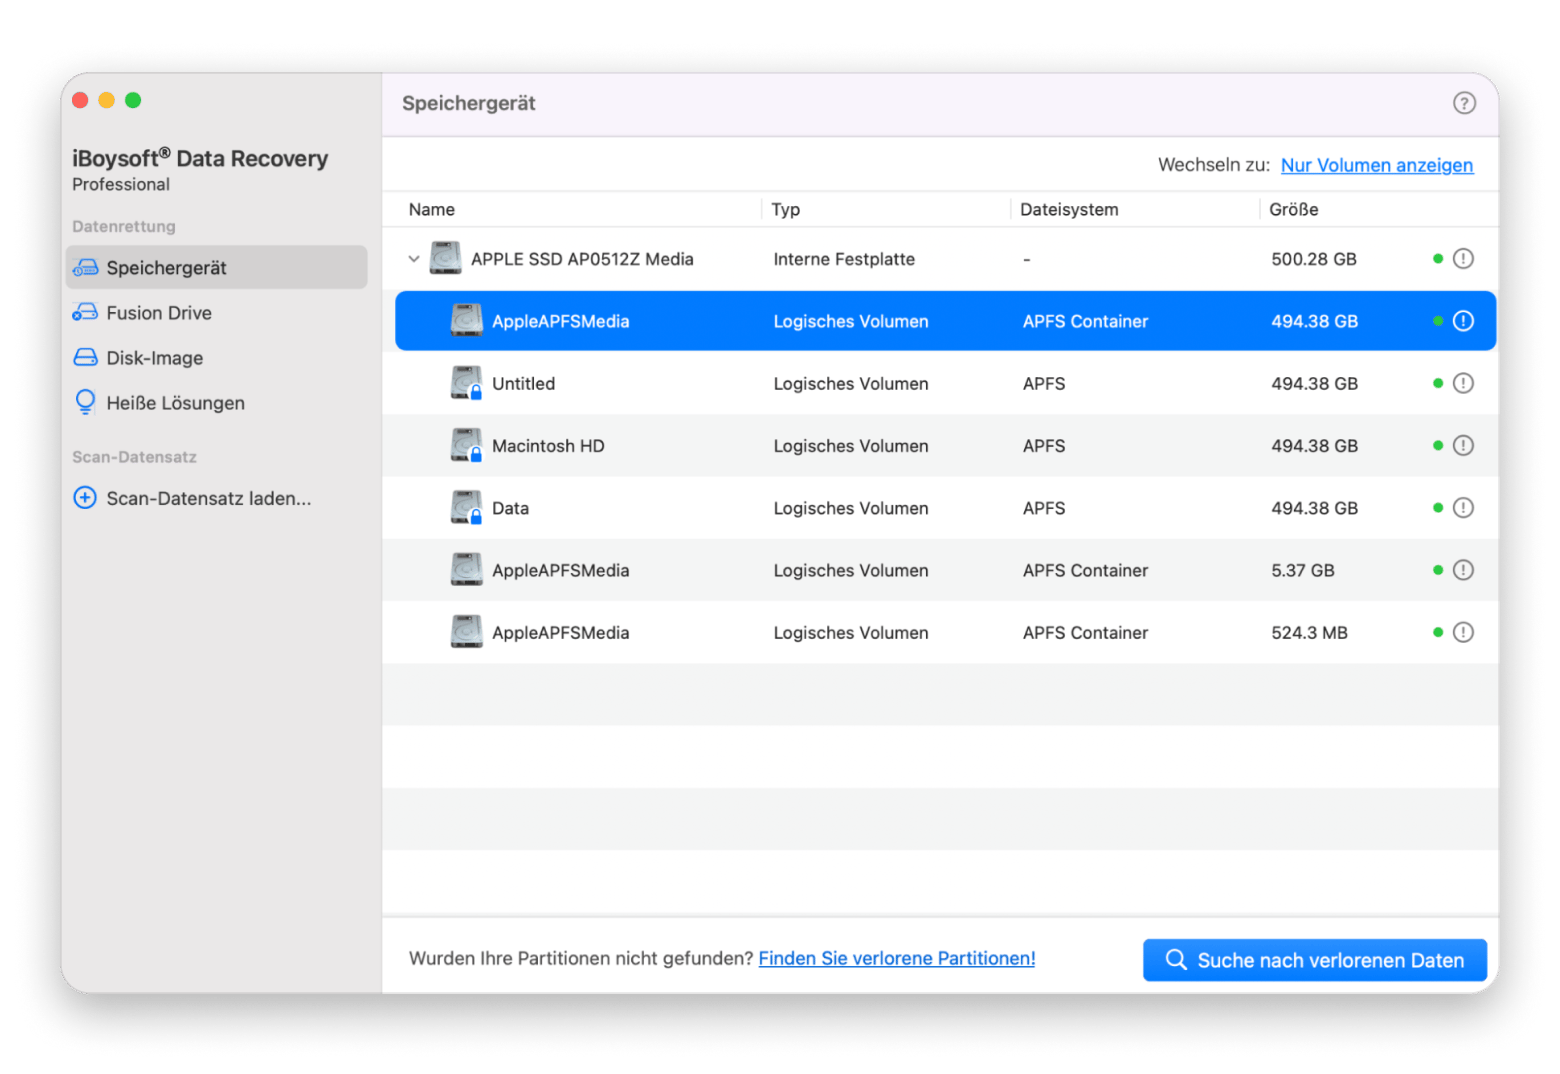The height and width of the screenshot is (1074, 1560).
Task: Click the iBoysoft Data Recovery title
Action: pos(200,158)
